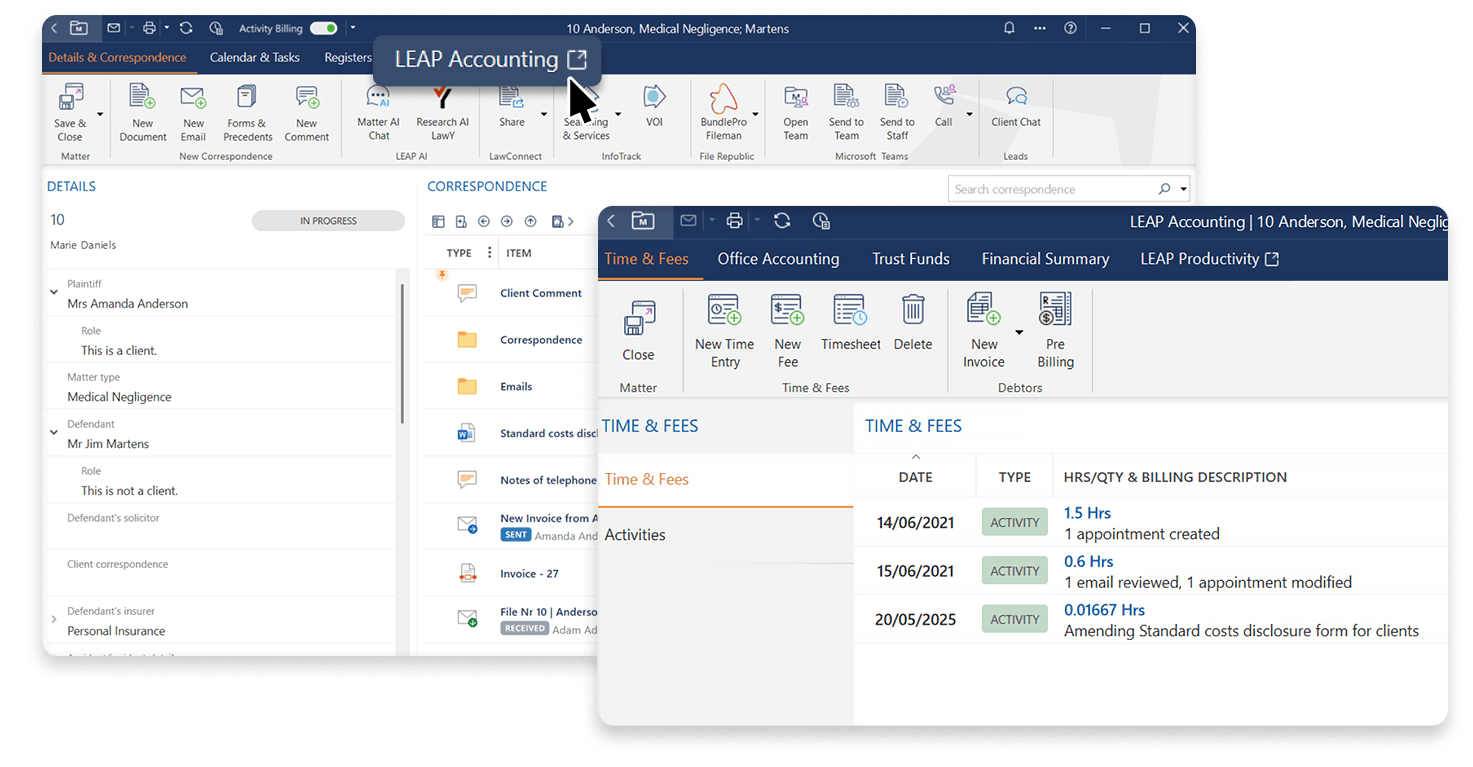Open Research AI LawY

[441, 111]
